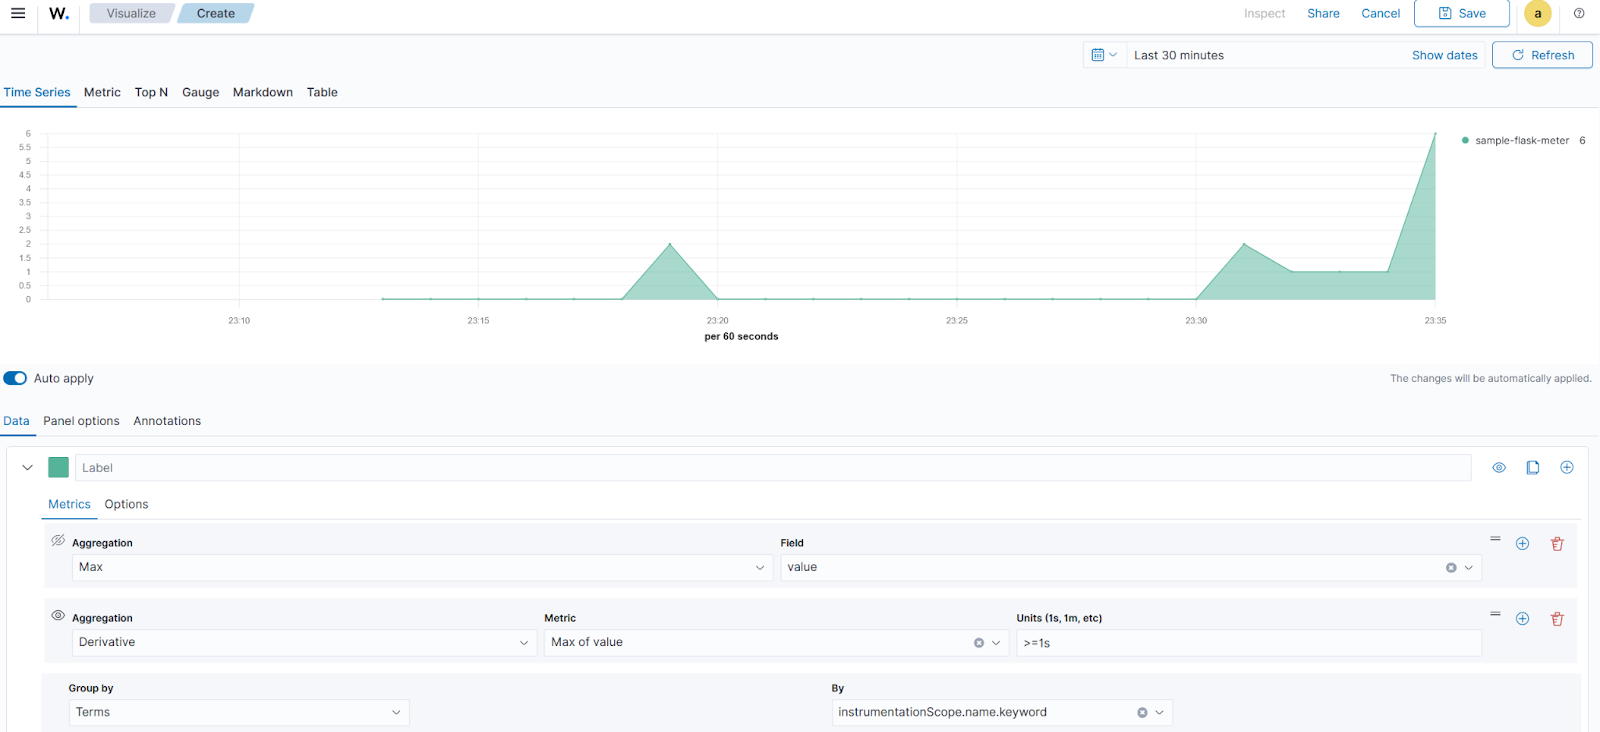Add metric after the Max aggregation row
Image resolution: width=1600 pixels, height=732 pixels.
click(1522, 544)
